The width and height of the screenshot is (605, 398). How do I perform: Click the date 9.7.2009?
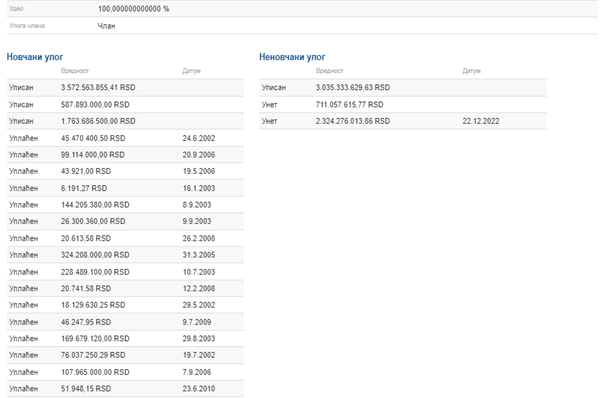click(197, 322)
